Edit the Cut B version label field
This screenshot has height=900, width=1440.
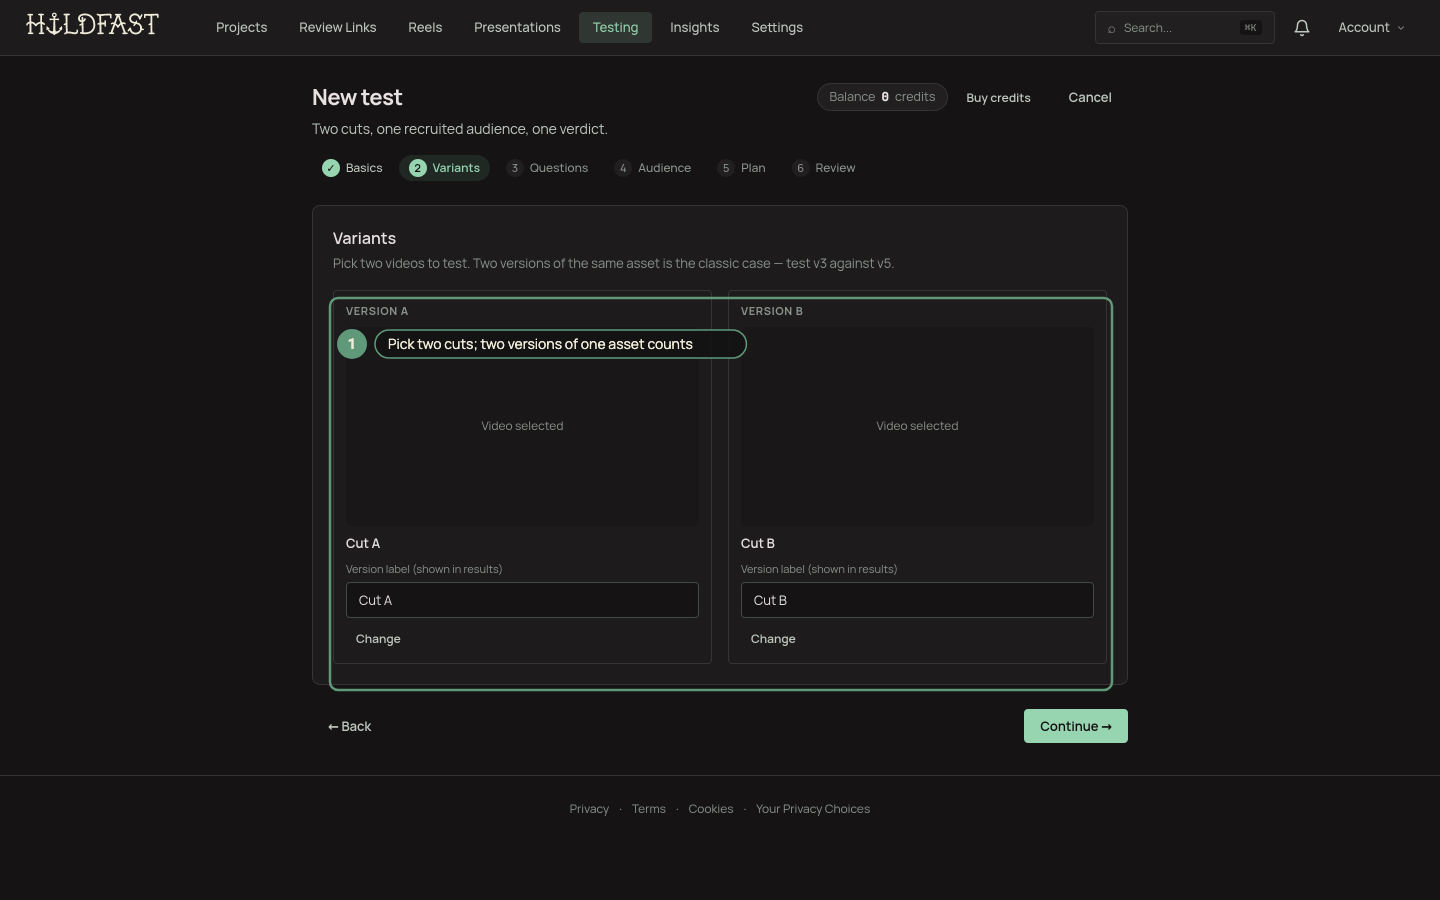pyautogui.click(x=917, y=600)
